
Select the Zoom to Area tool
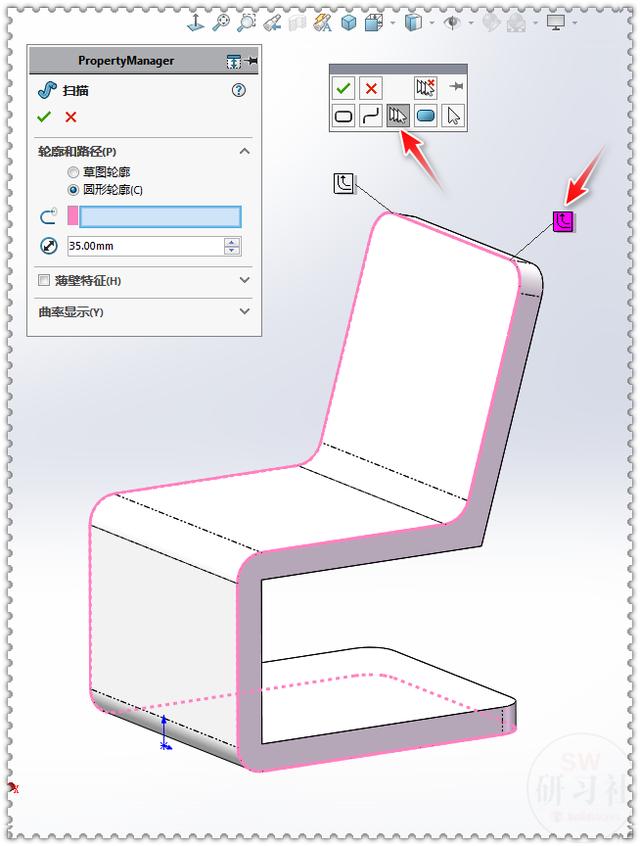247,23
